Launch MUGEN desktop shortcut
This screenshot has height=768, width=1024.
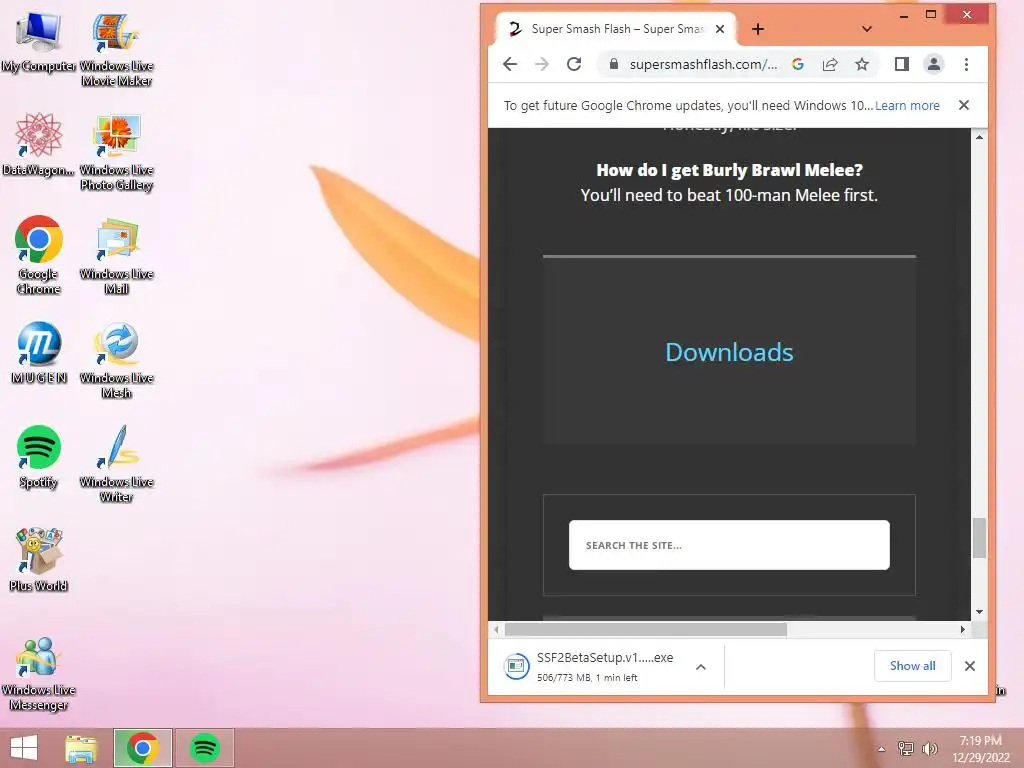pyautogui.click(x=39, y=353)
